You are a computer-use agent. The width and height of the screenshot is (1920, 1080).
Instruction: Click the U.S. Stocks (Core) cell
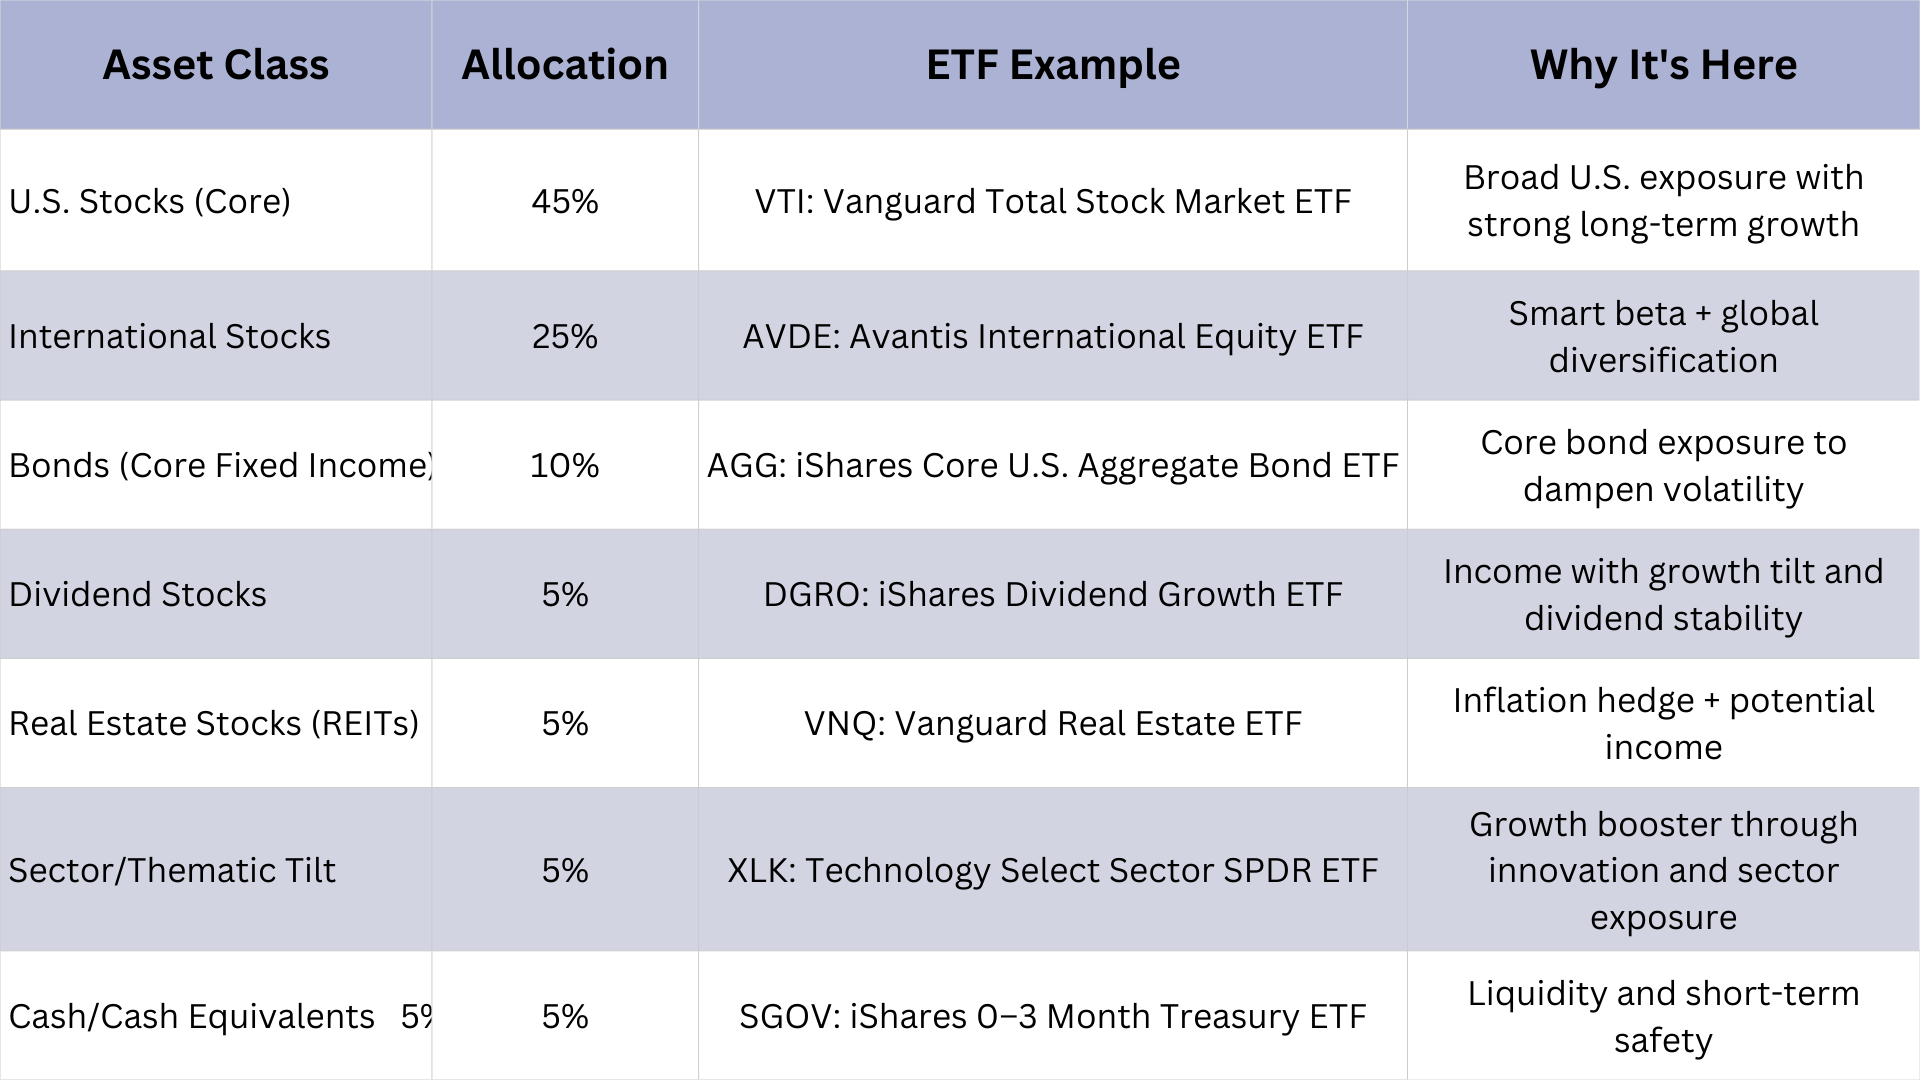point(150,201)
